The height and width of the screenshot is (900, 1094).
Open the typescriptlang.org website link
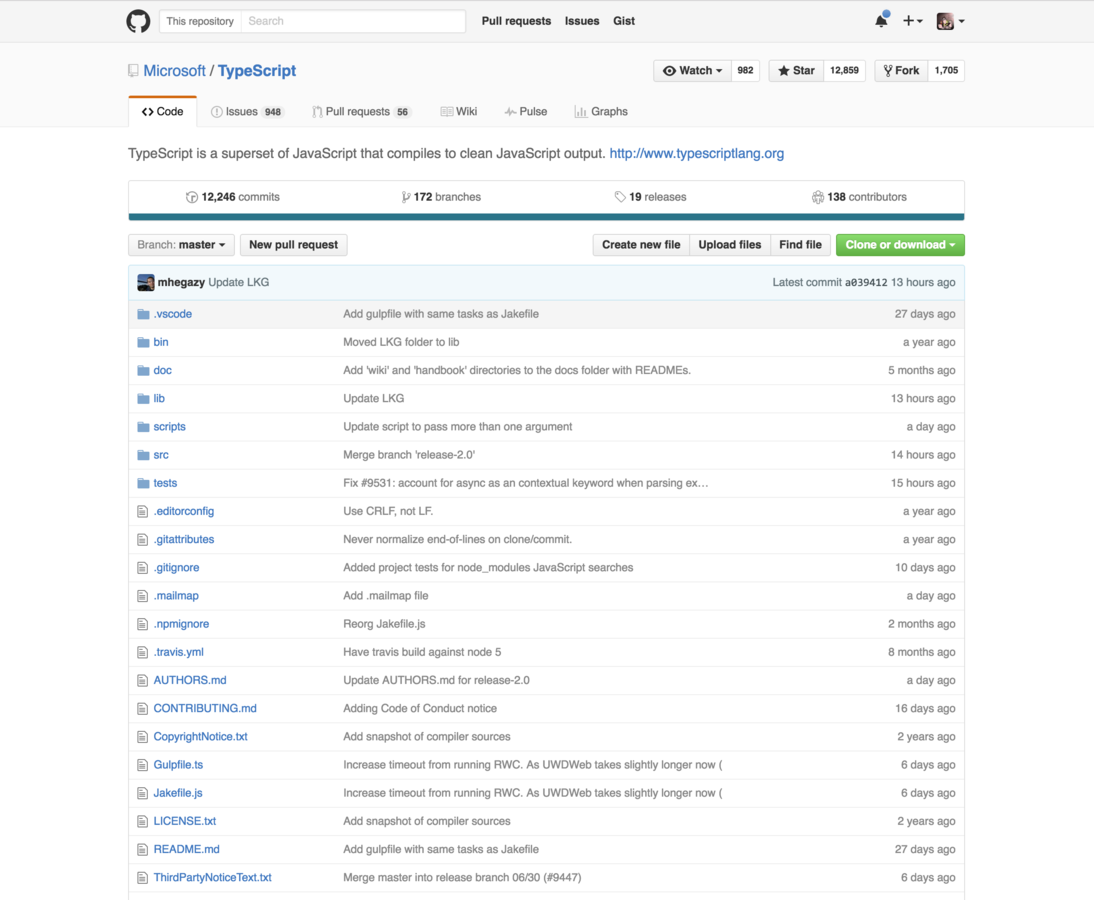click(x=696, y=153)
